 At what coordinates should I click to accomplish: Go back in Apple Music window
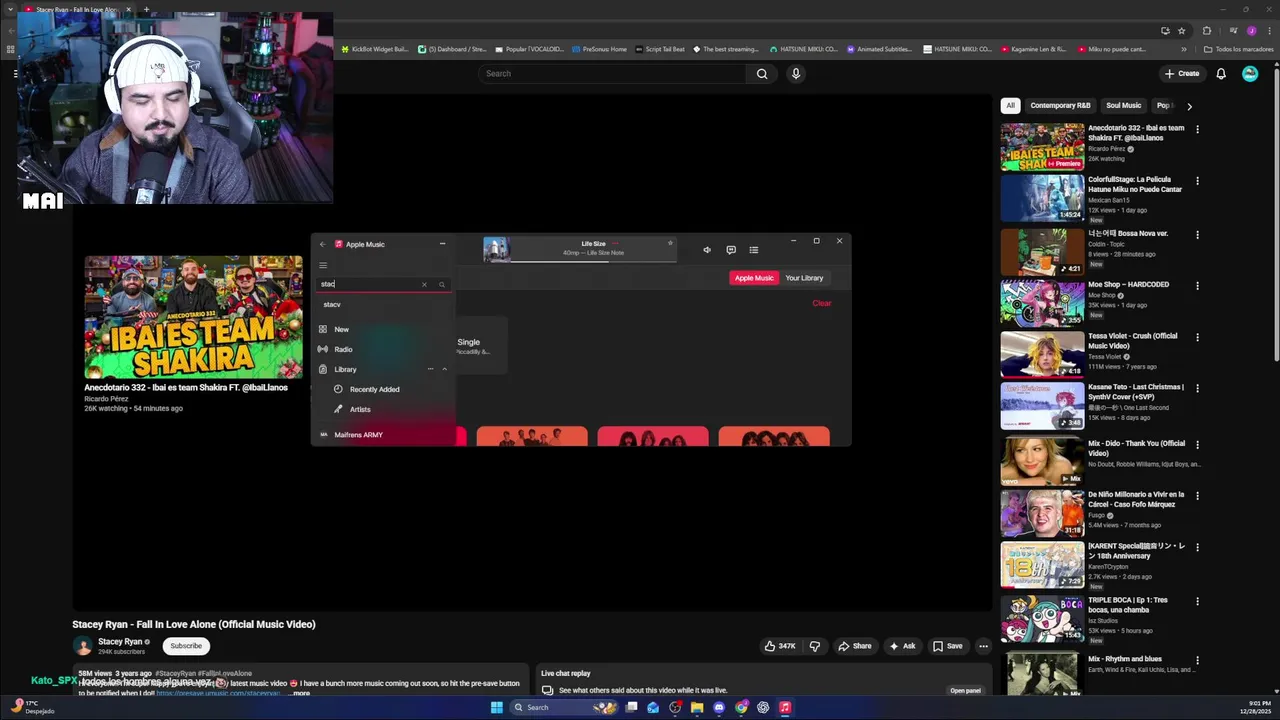point(322,244)
